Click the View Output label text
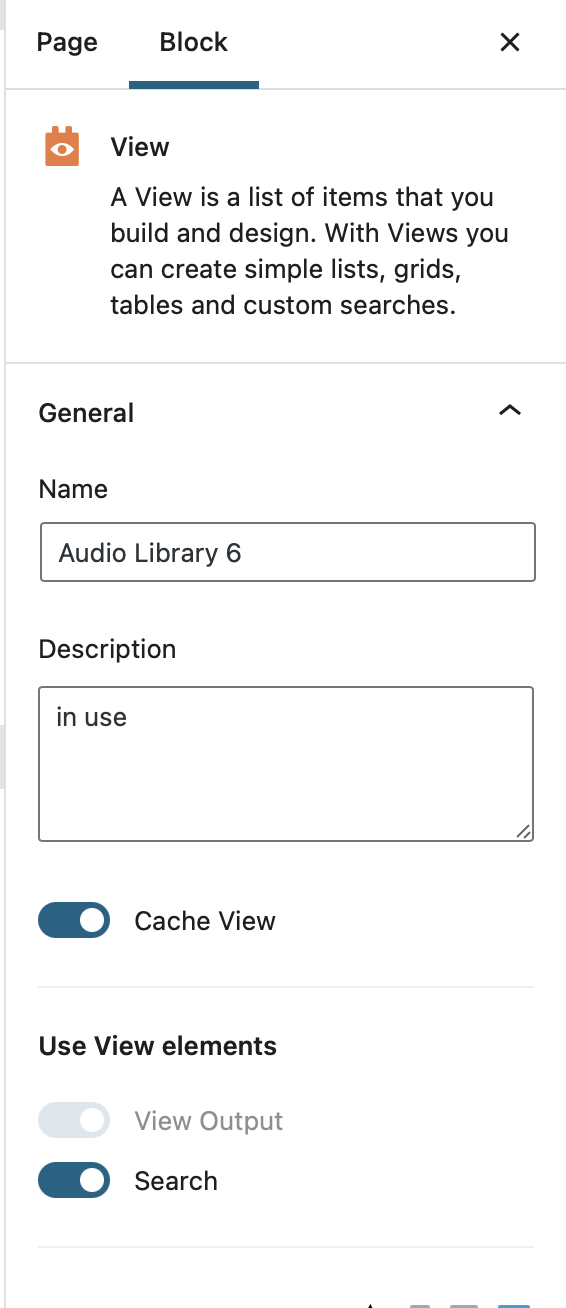Image resolution: width=566 pixels, height=1308 pixels. (209, 1121)
